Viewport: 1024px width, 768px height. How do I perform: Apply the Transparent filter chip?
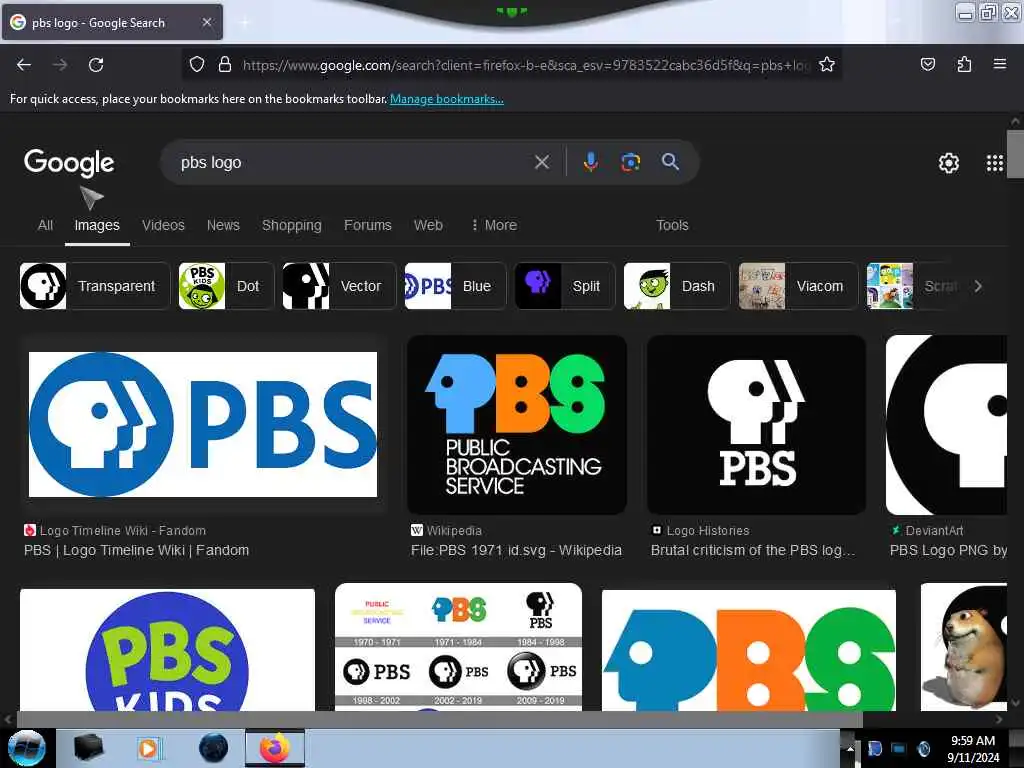[x=95, y=286]
